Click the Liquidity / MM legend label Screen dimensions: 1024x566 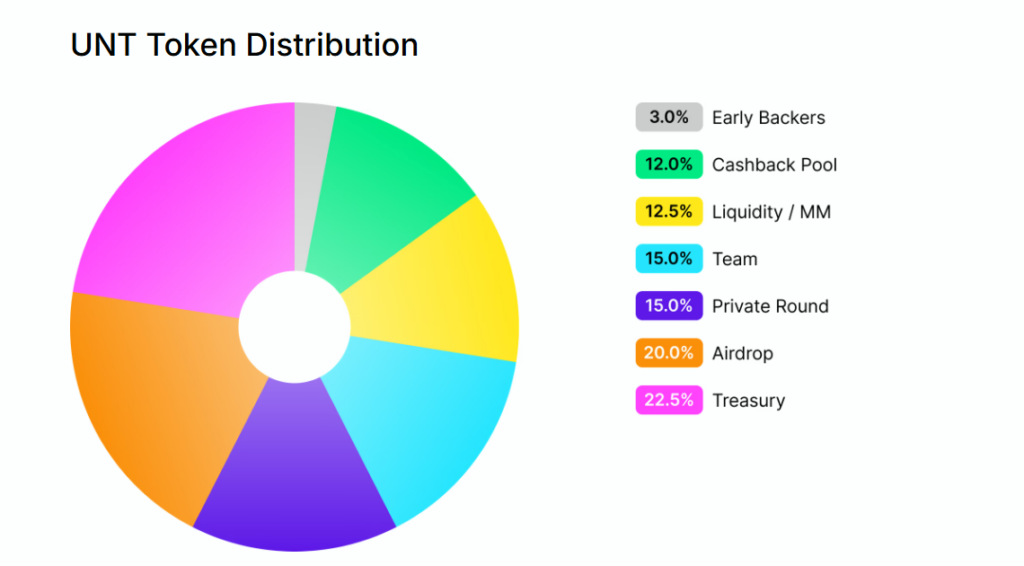771,212
